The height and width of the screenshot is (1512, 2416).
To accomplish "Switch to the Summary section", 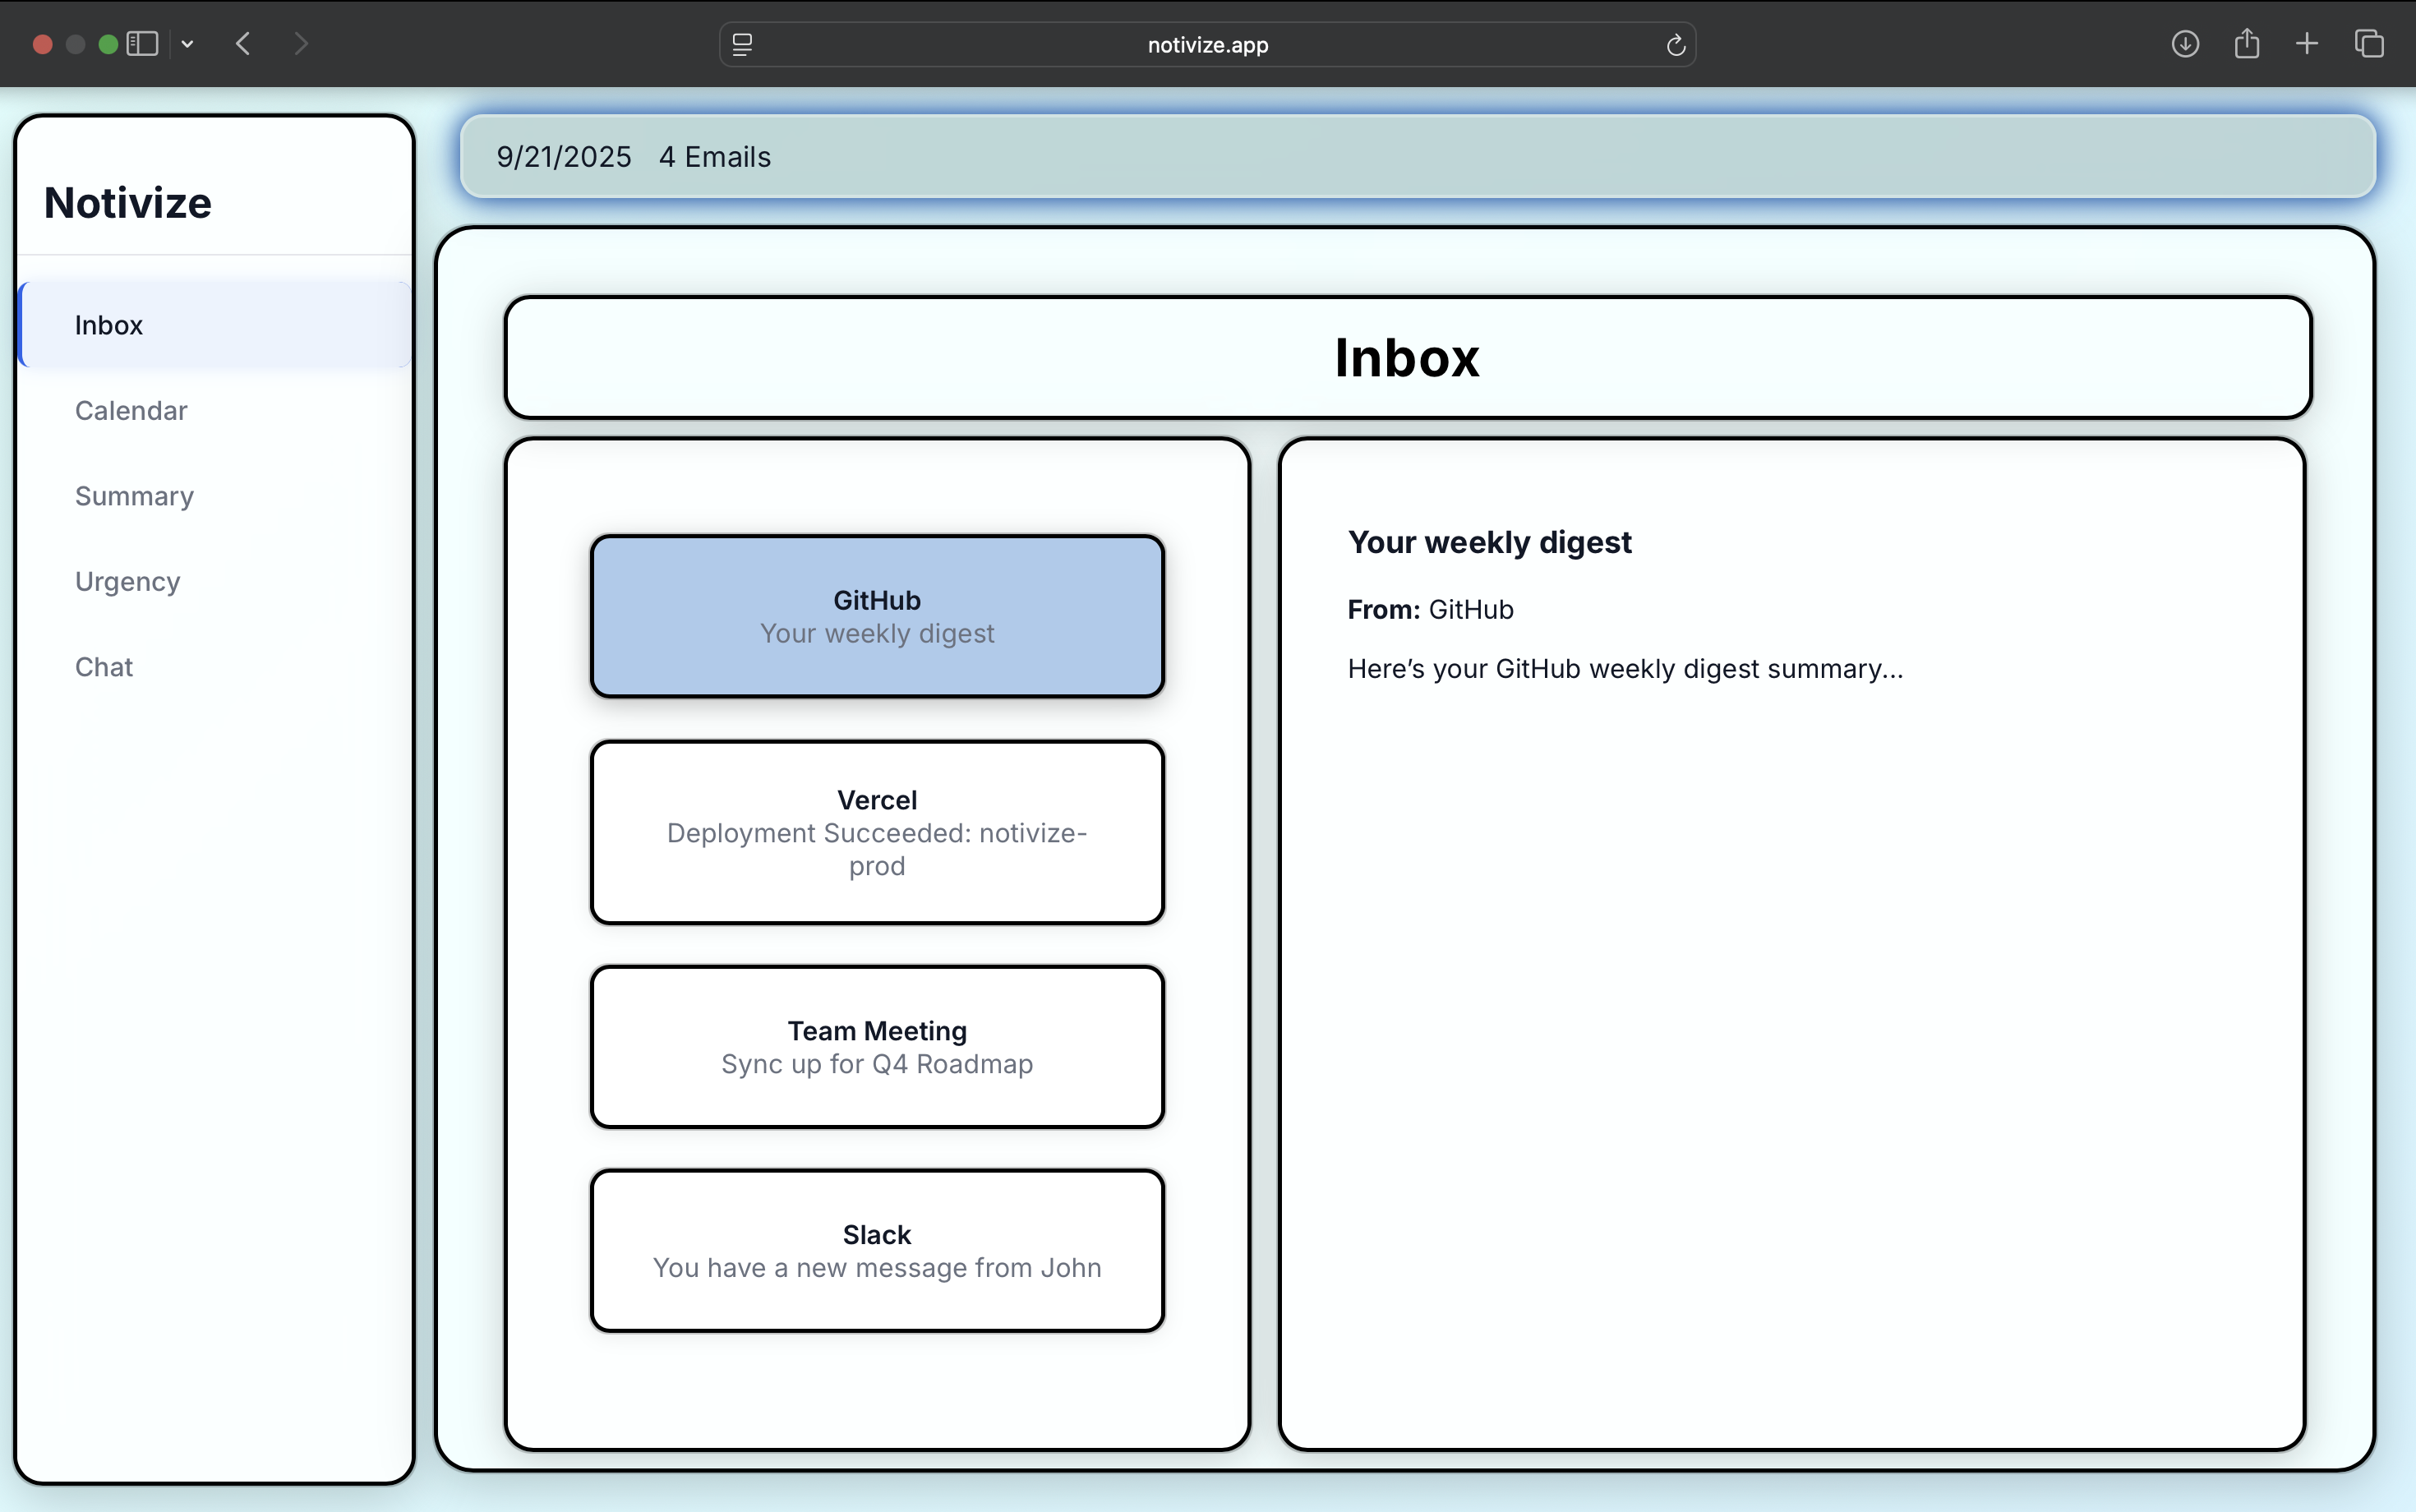I will [134, 496].
